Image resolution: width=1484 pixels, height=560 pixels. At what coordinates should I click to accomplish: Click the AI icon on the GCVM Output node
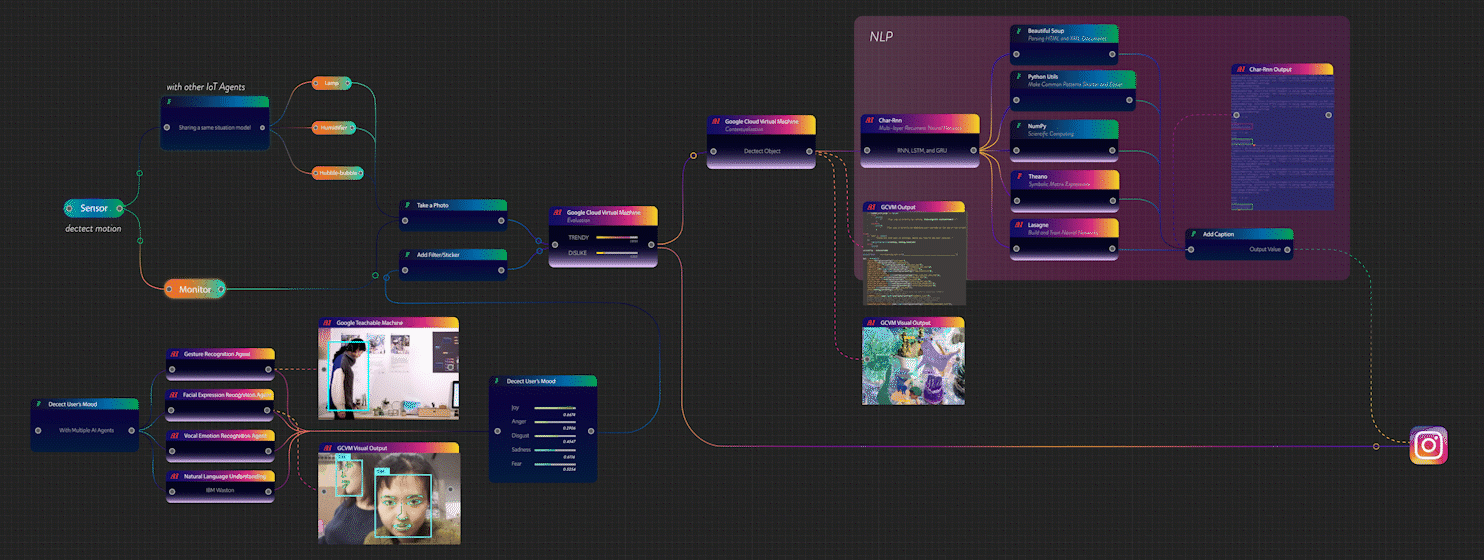pos(872,207)
